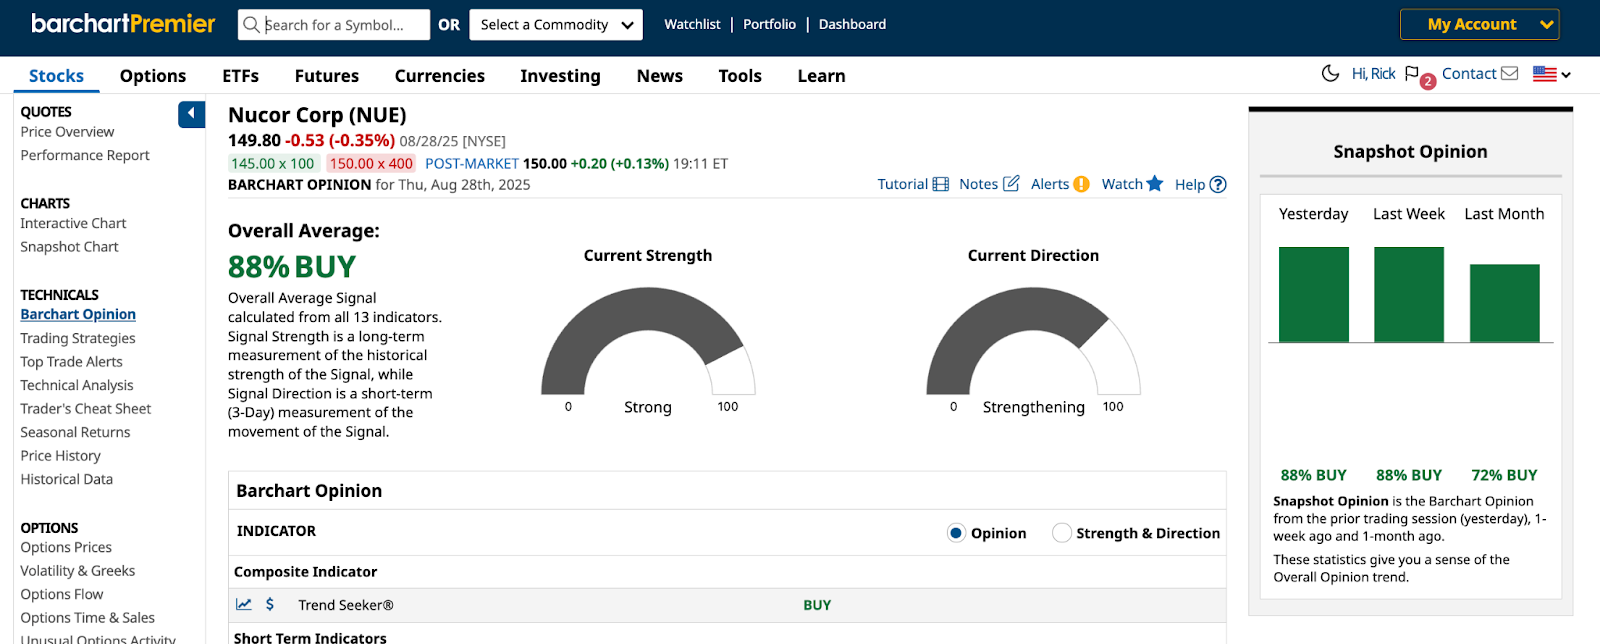Open Snapshot Chart link
The width and height of the screenshot is (1600, 644).
click(69, 247)
